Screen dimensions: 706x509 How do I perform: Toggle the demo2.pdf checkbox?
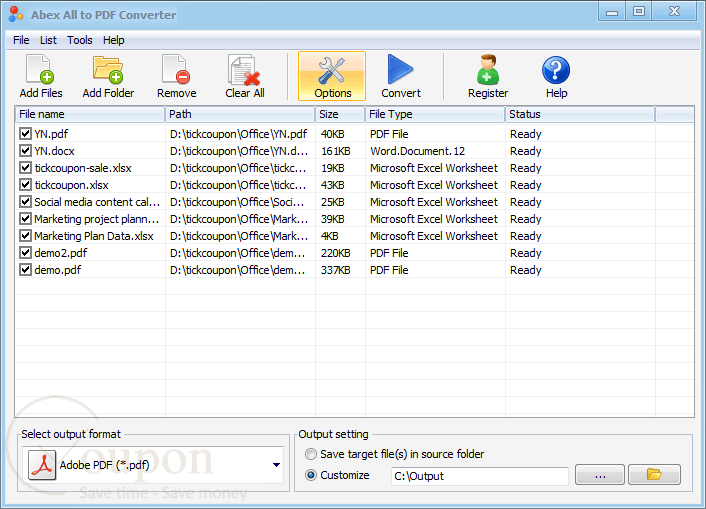[x=25, y=253]
